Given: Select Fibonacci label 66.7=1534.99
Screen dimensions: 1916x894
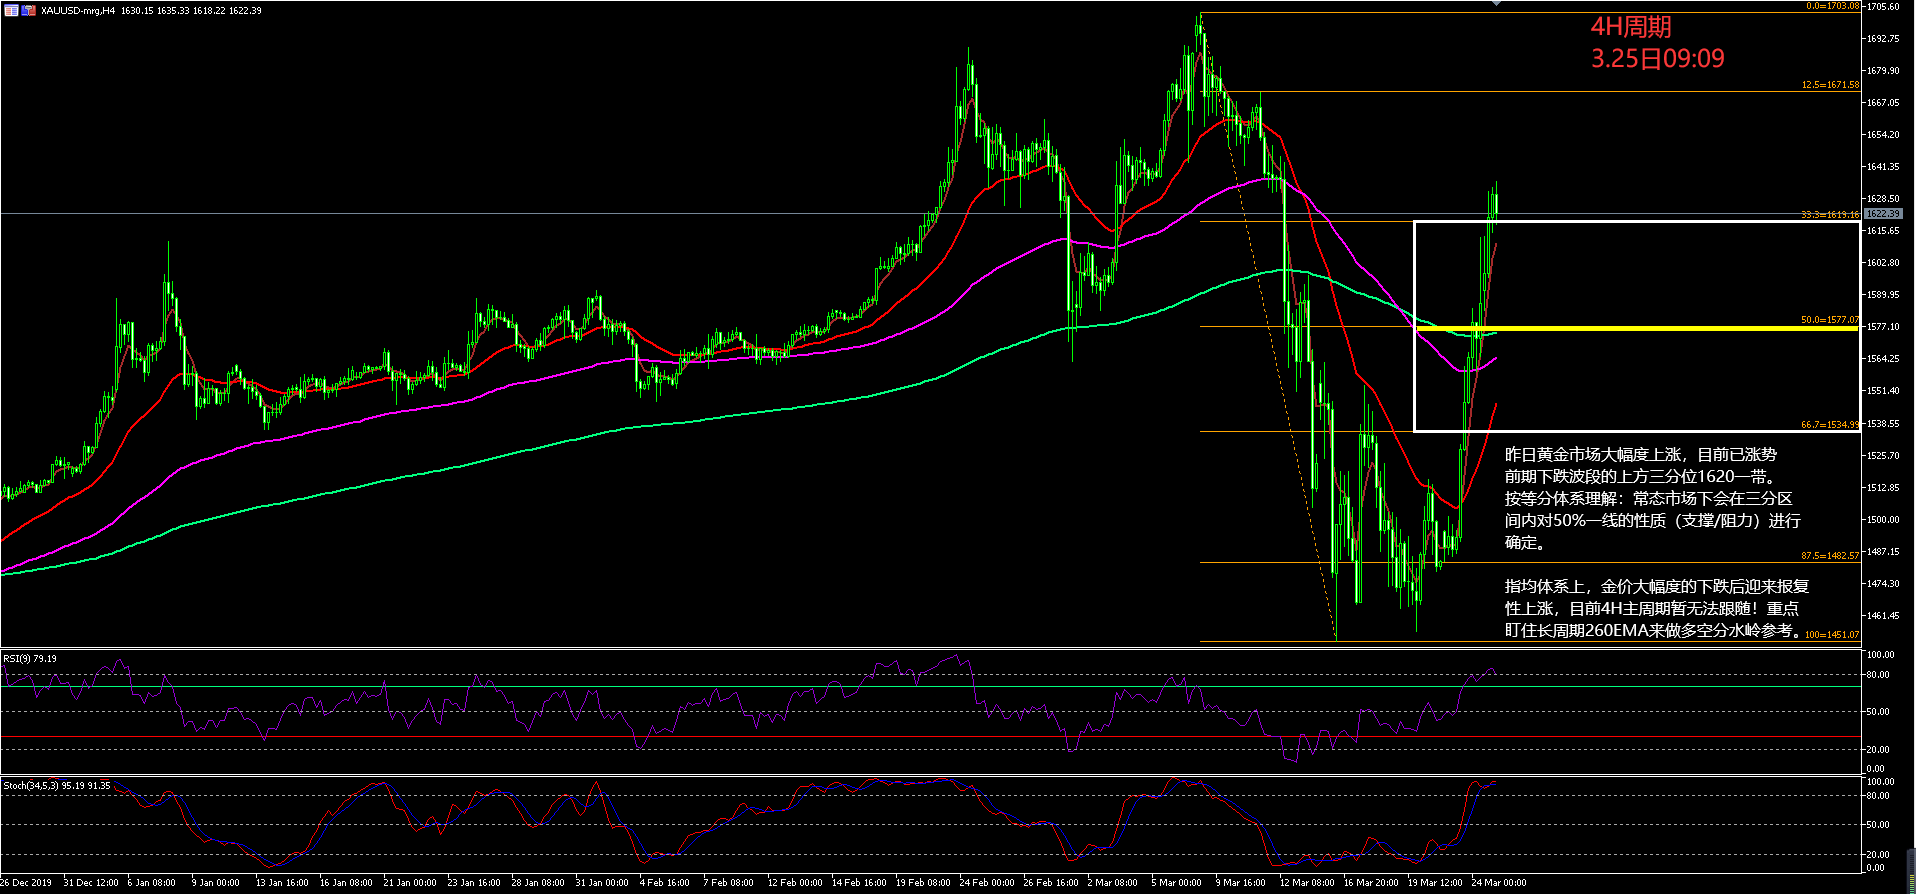Looking at the screenshot, I should click(1830, 425).
